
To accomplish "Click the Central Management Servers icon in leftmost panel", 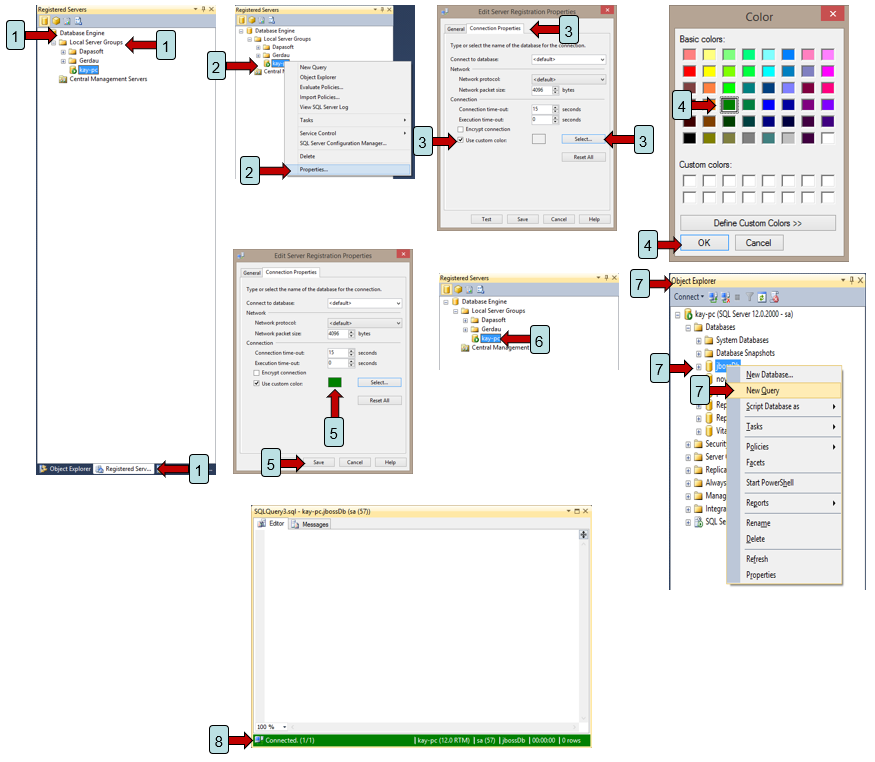I will [x=63, y=79].
